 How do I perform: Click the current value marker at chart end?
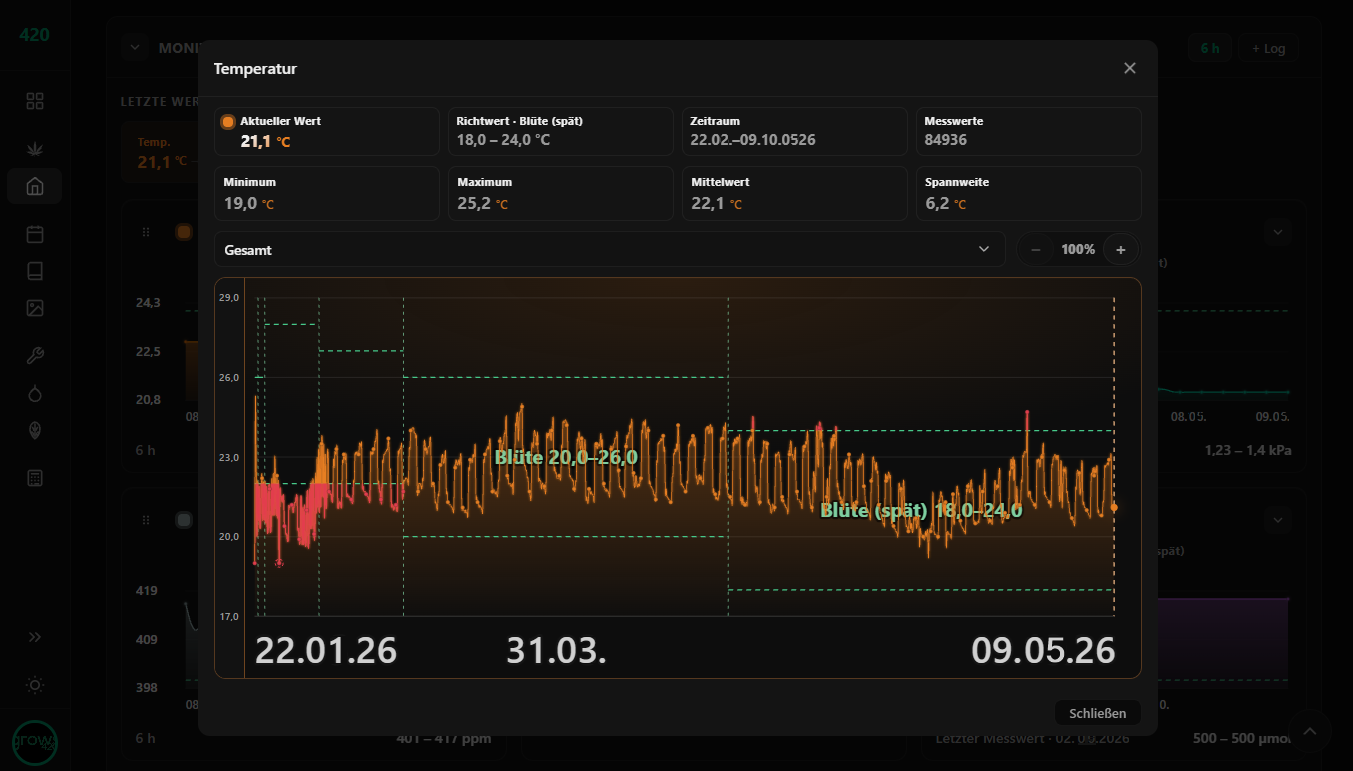pos(1114,508)
